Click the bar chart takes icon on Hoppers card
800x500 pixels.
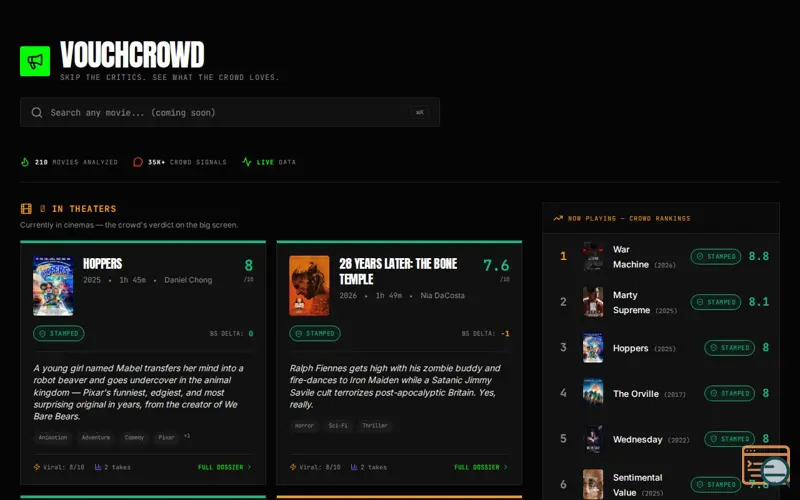pyautogui.click(x=98, y=467)
